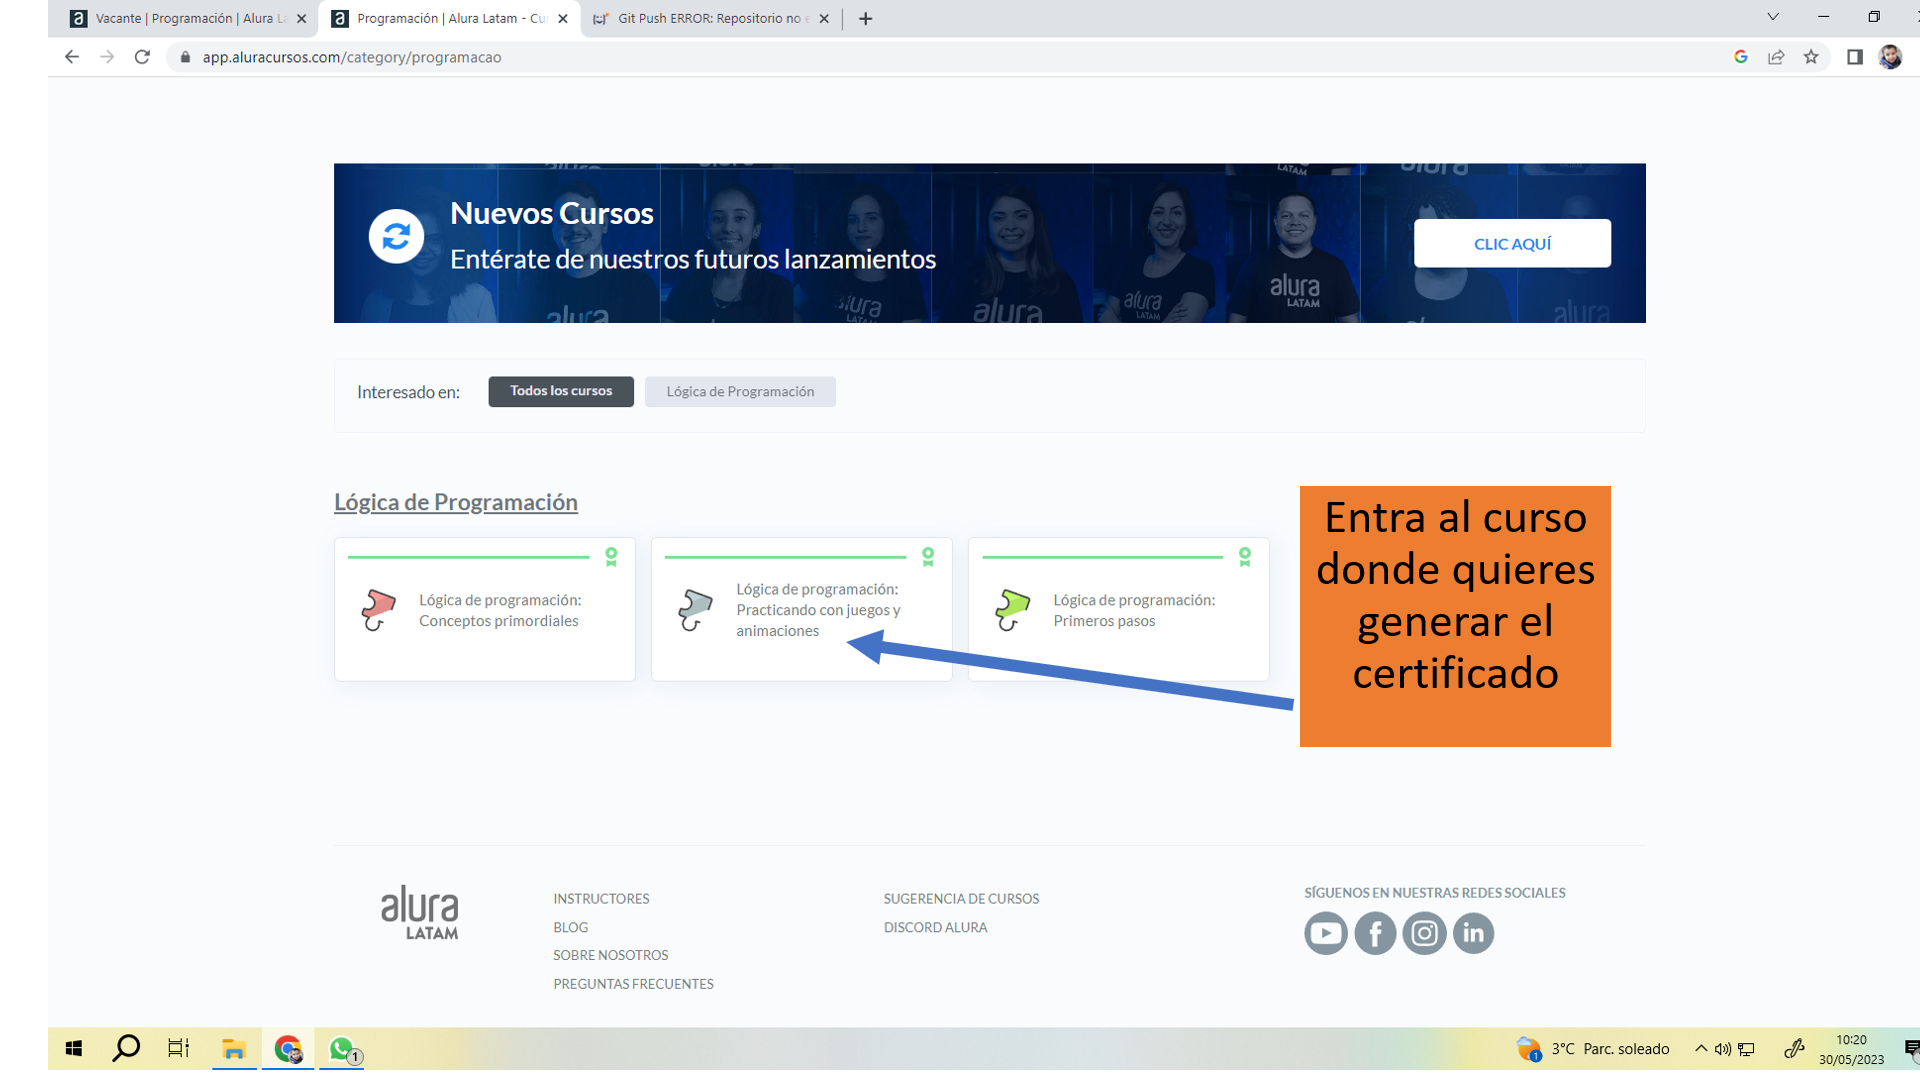Image resolution: width=1920 pixels, height=1080 pixels.
Task: Click the volume icon in system tray
Action: (1723, 1049)
